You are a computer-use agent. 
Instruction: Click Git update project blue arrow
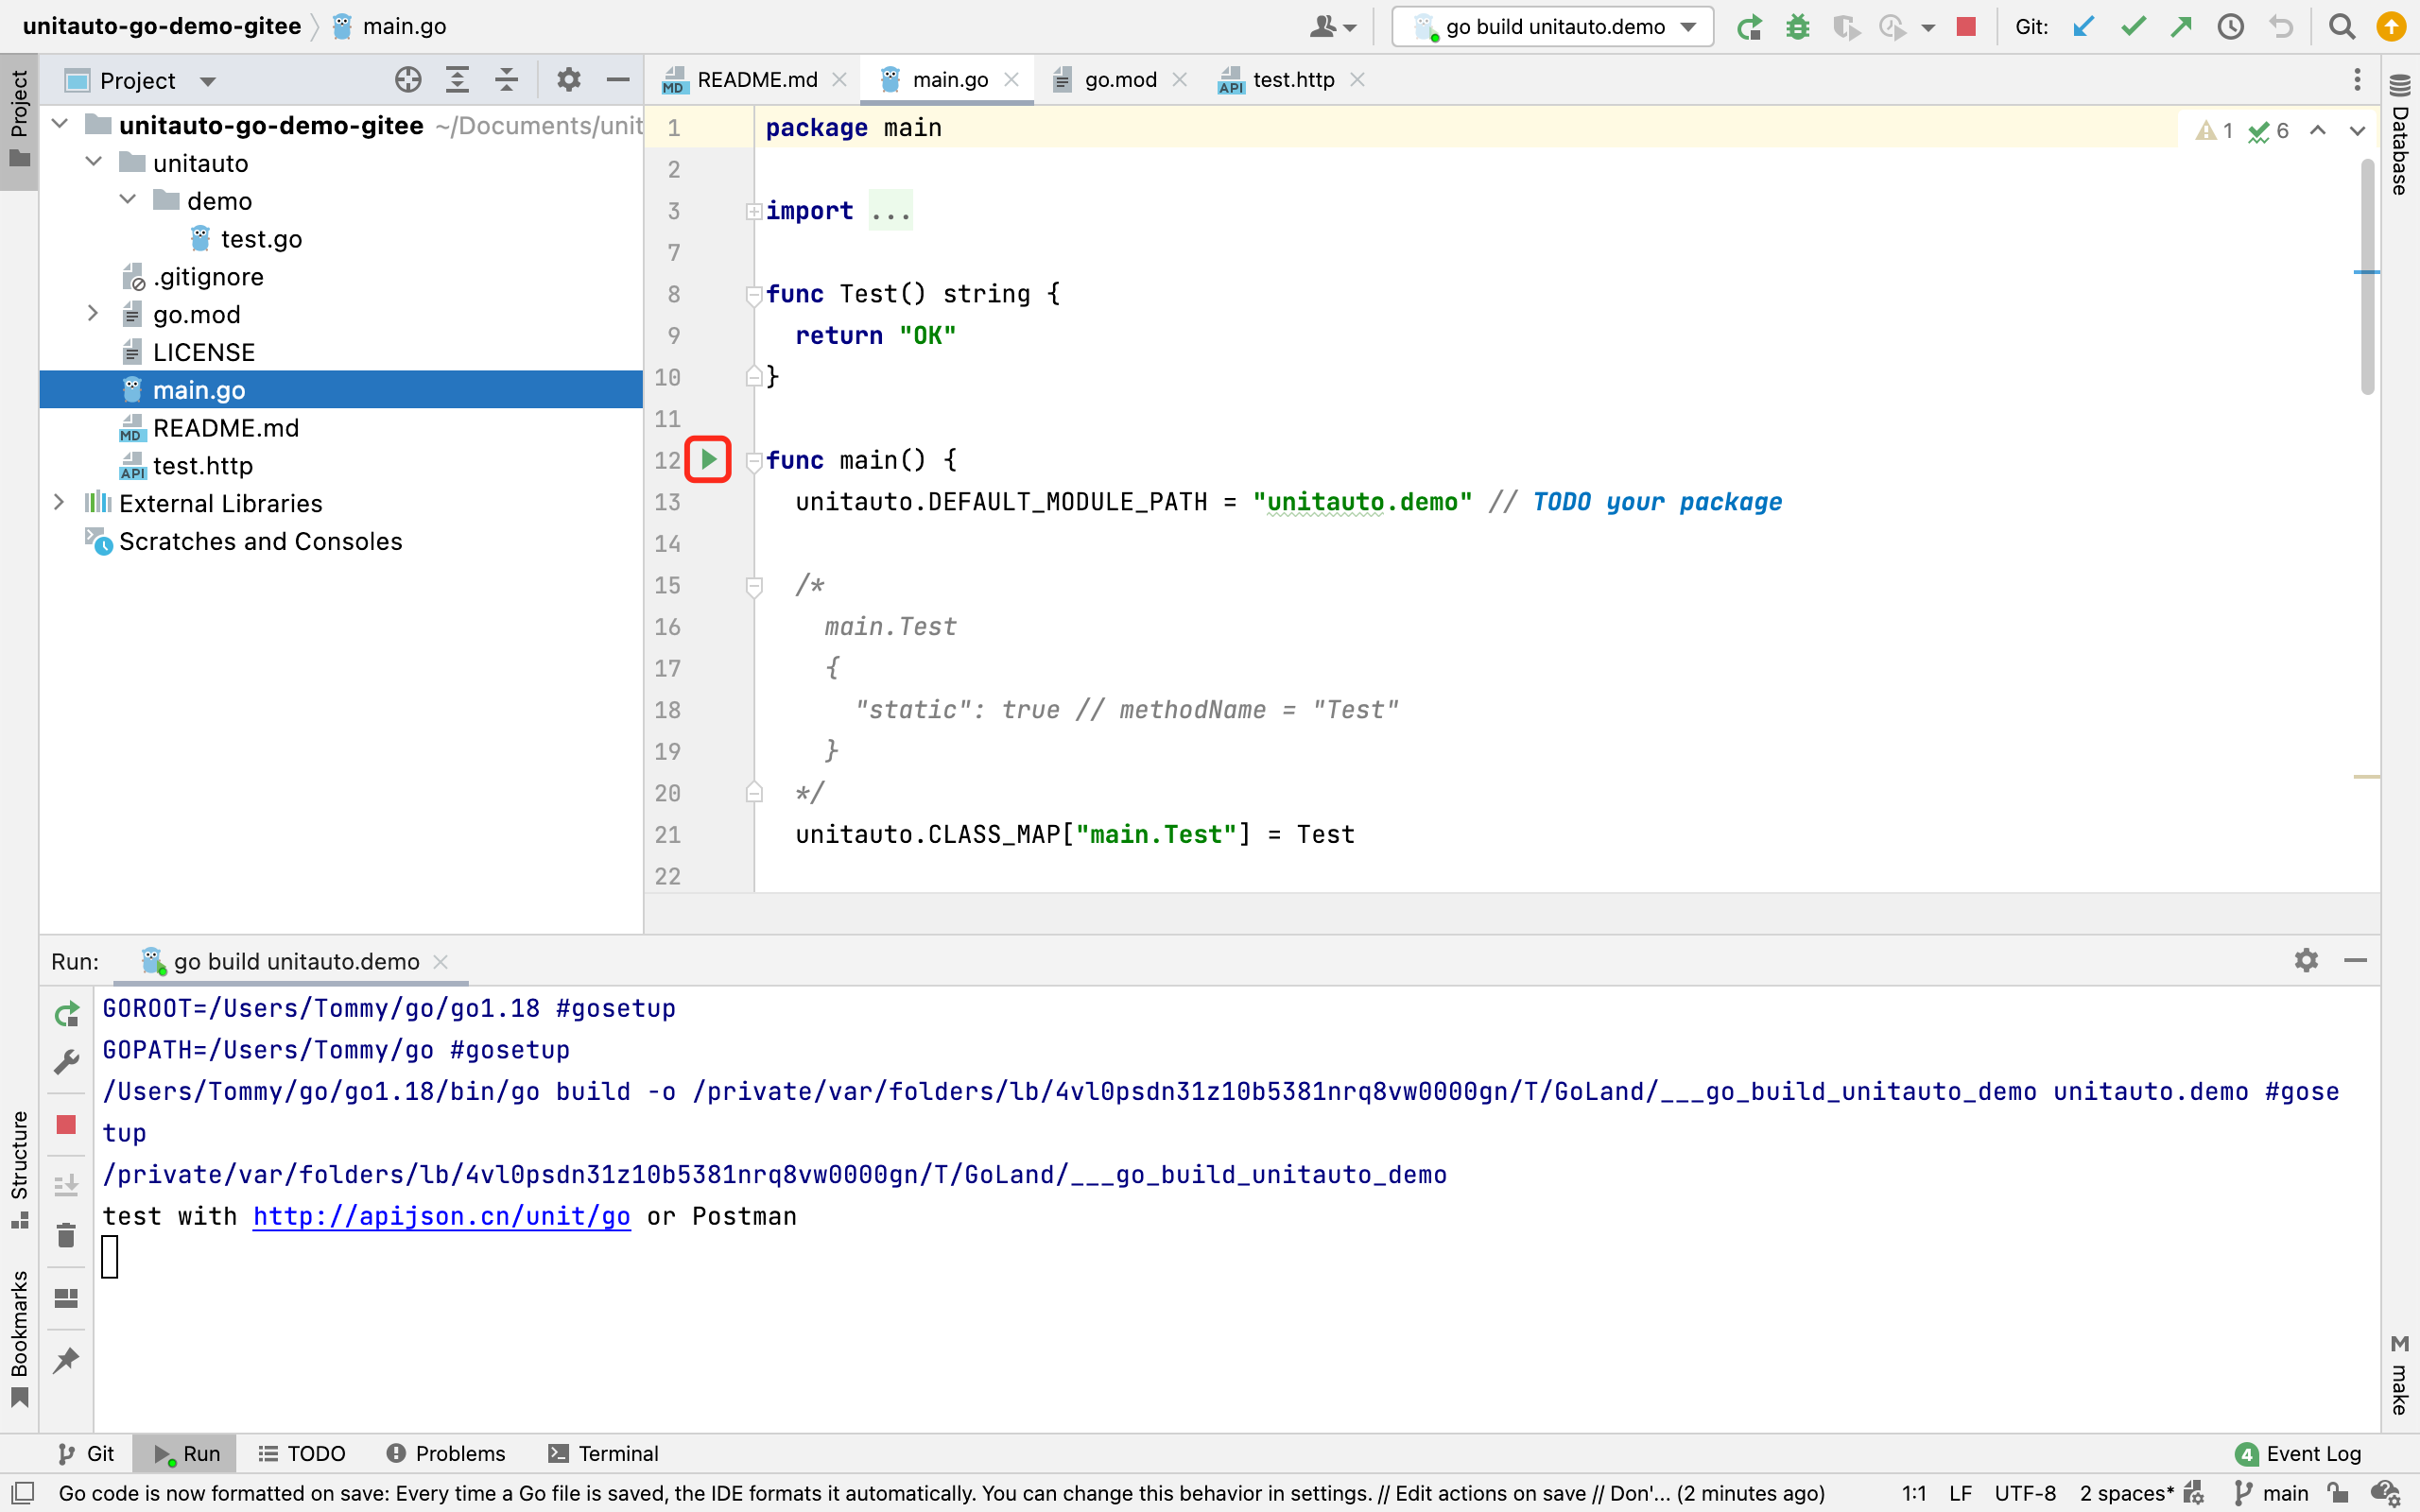(2084, 27)
